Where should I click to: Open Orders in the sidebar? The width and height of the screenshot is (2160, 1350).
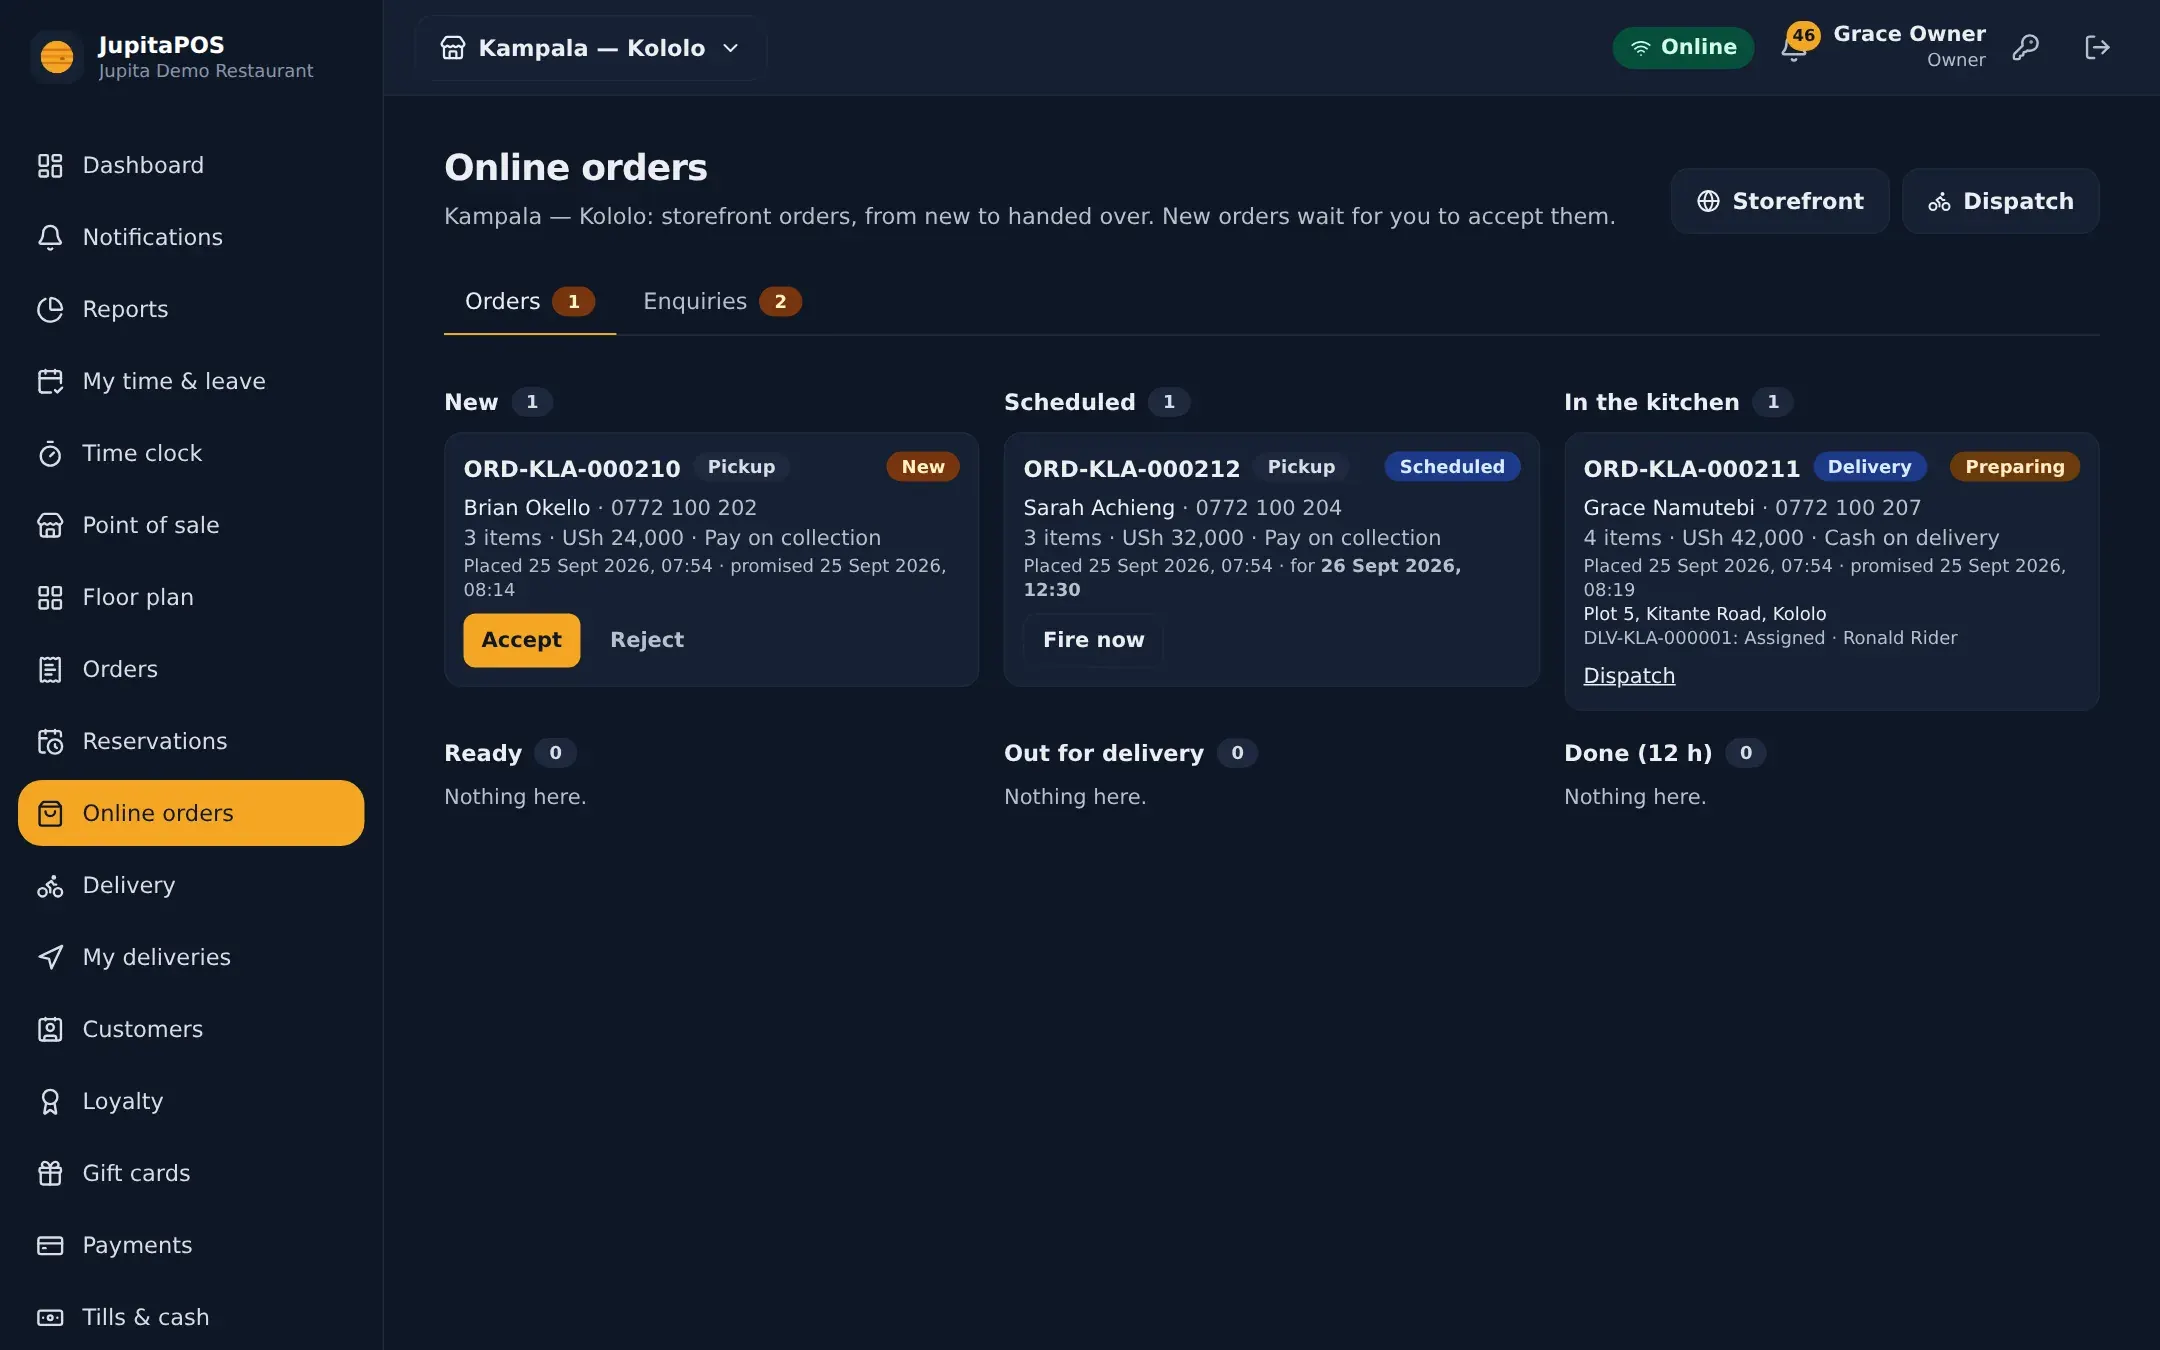click(191, 669)
